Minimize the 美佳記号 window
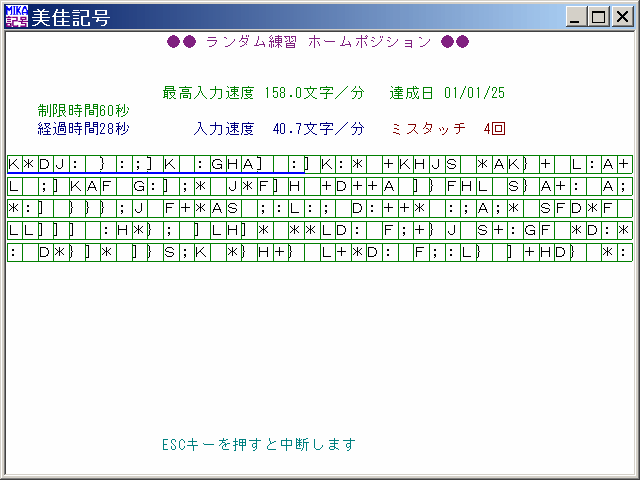640x480 pixels. tap(576, 17)
